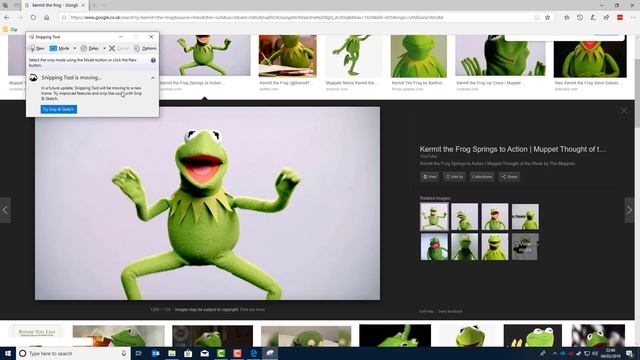Open the Mail app from the taskbar
The image size is (640, 360).
[x=204, y=353]
